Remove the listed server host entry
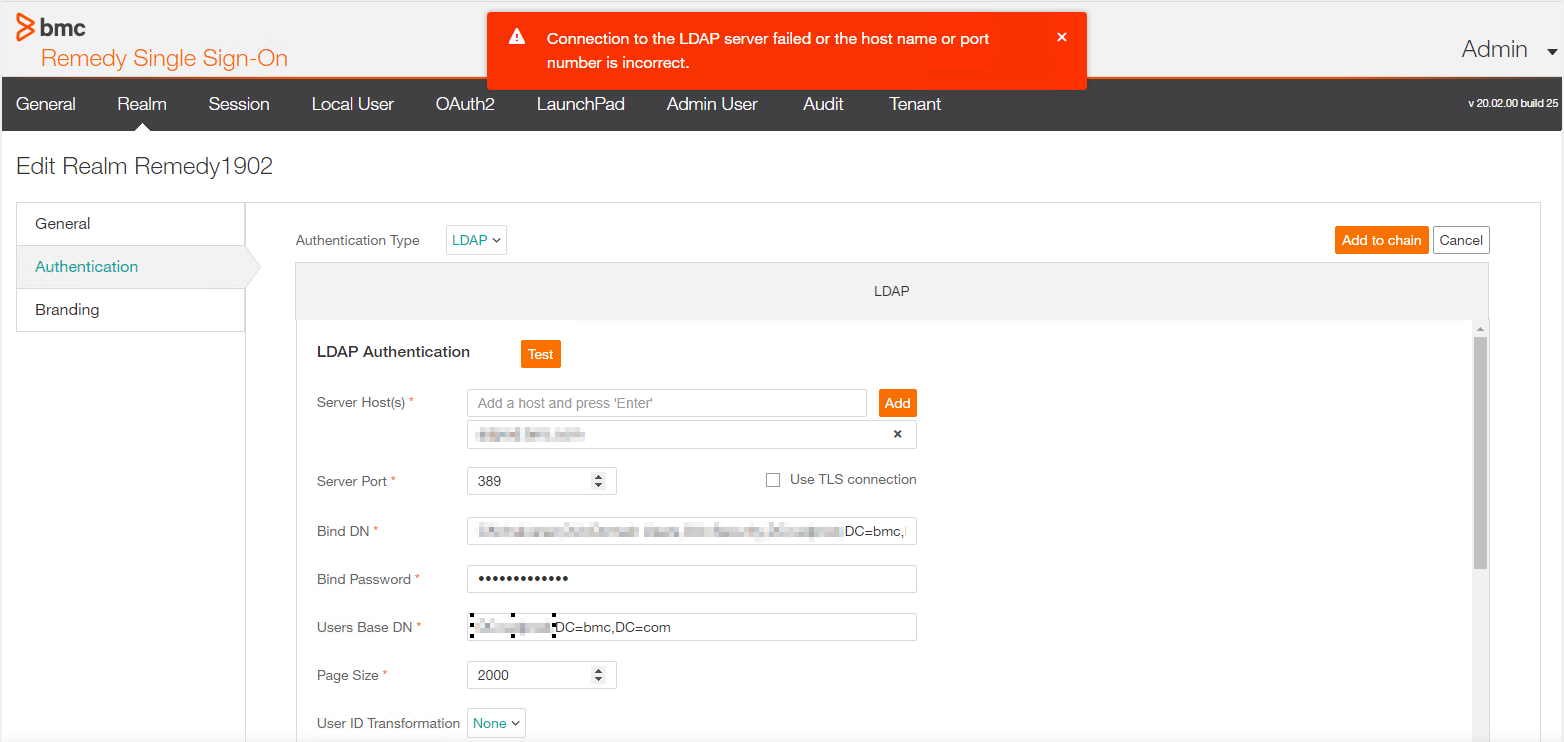This screenshot has height=742, width=1564. [x=897, y=434]
